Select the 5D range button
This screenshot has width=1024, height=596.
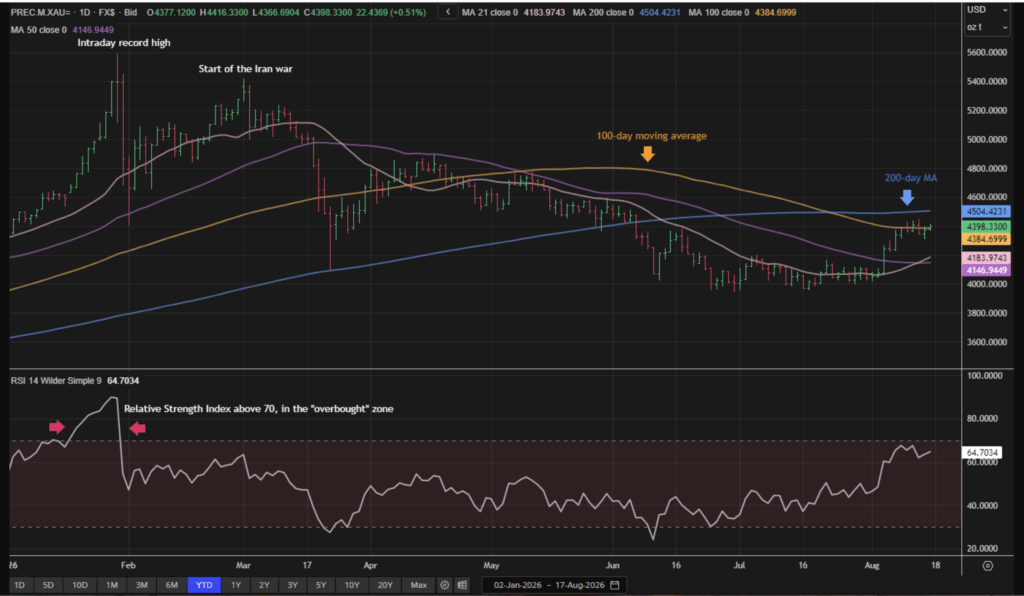click(48, 585)
